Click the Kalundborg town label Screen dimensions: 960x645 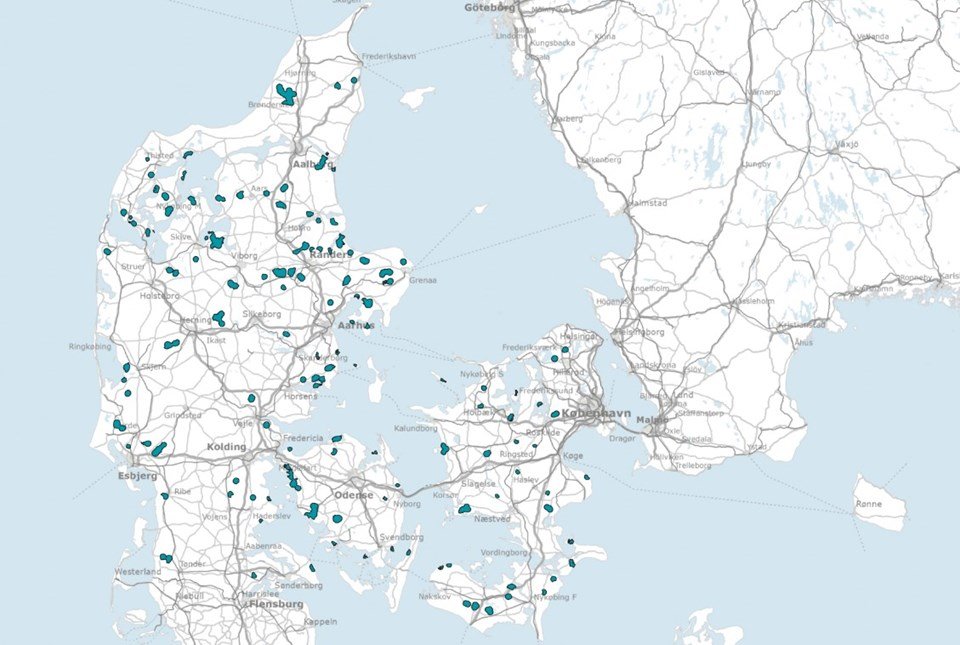coord(416,428)
